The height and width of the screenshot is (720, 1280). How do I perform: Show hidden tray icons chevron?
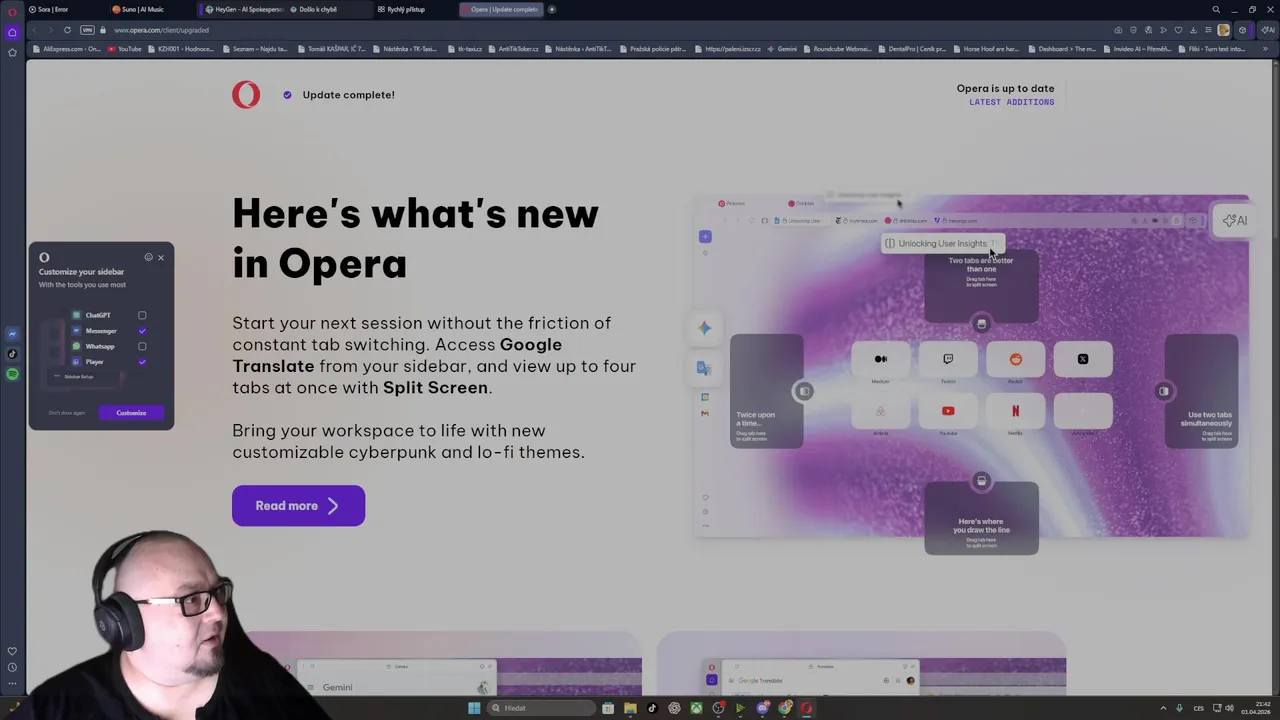1163,708
